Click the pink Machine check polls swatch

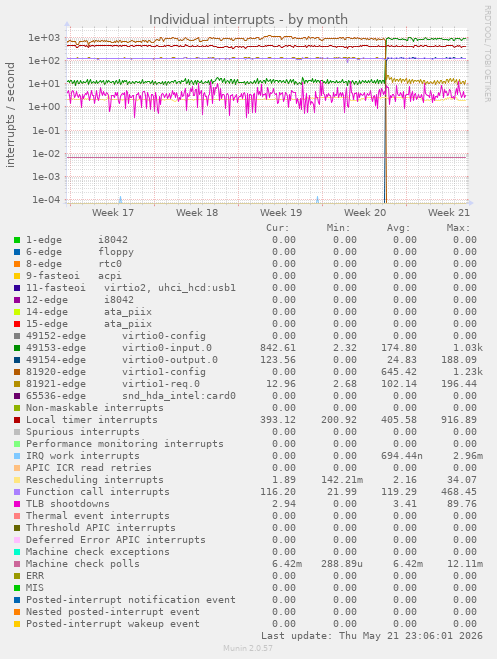pos(17,564)
